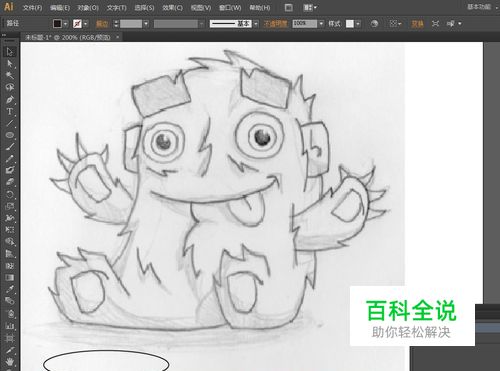
Task: Click the isolate selected object icon
Action: [435, 24]
